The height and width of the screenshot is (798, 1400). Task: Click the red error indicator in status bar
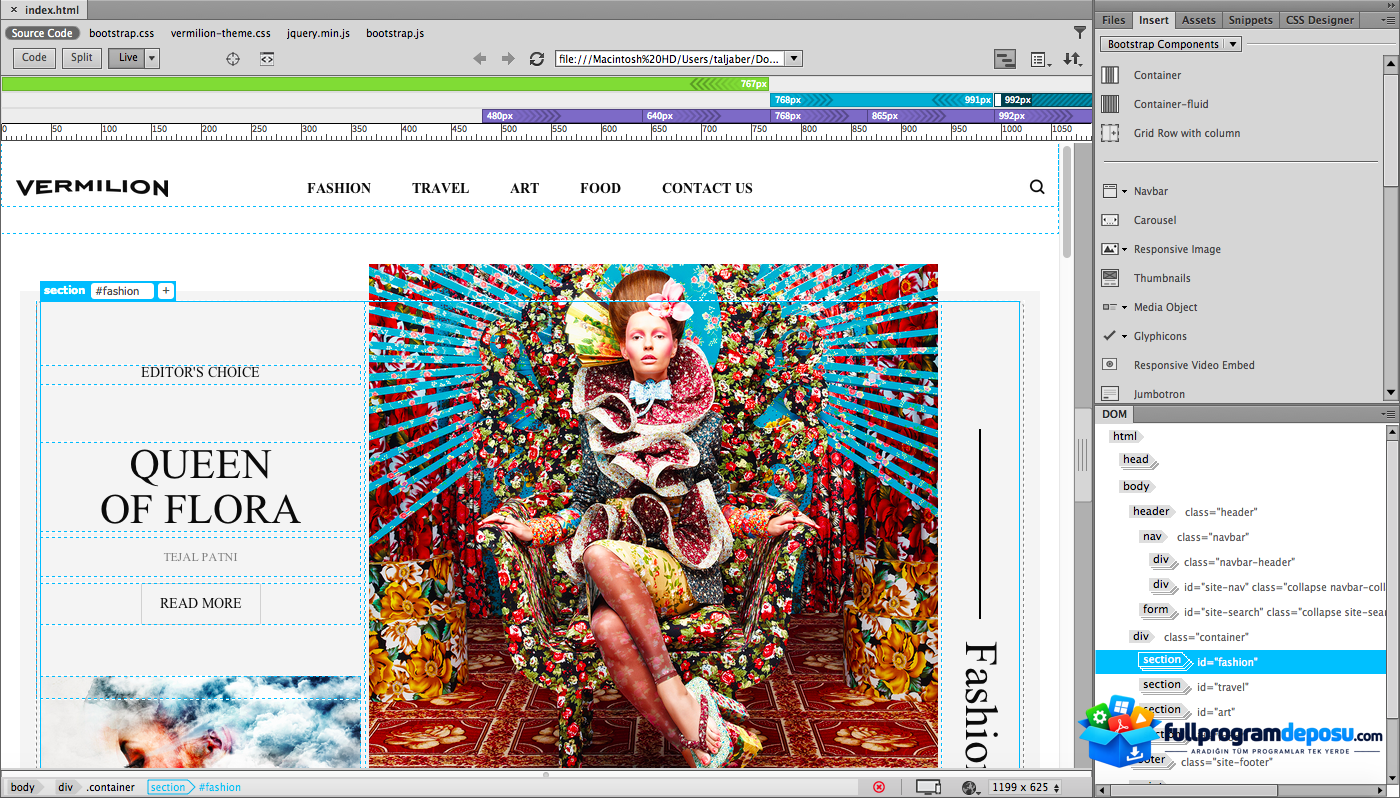pos(879,787)
